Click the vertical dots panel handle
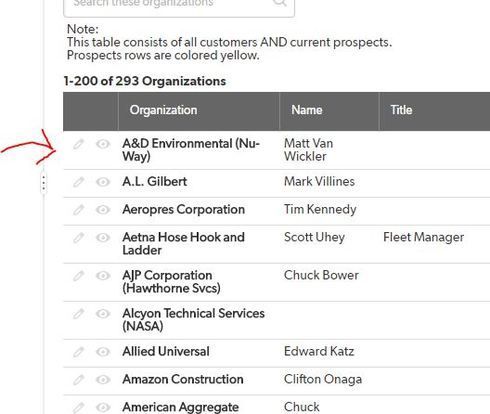490x414 pixels. pos(44,183)
